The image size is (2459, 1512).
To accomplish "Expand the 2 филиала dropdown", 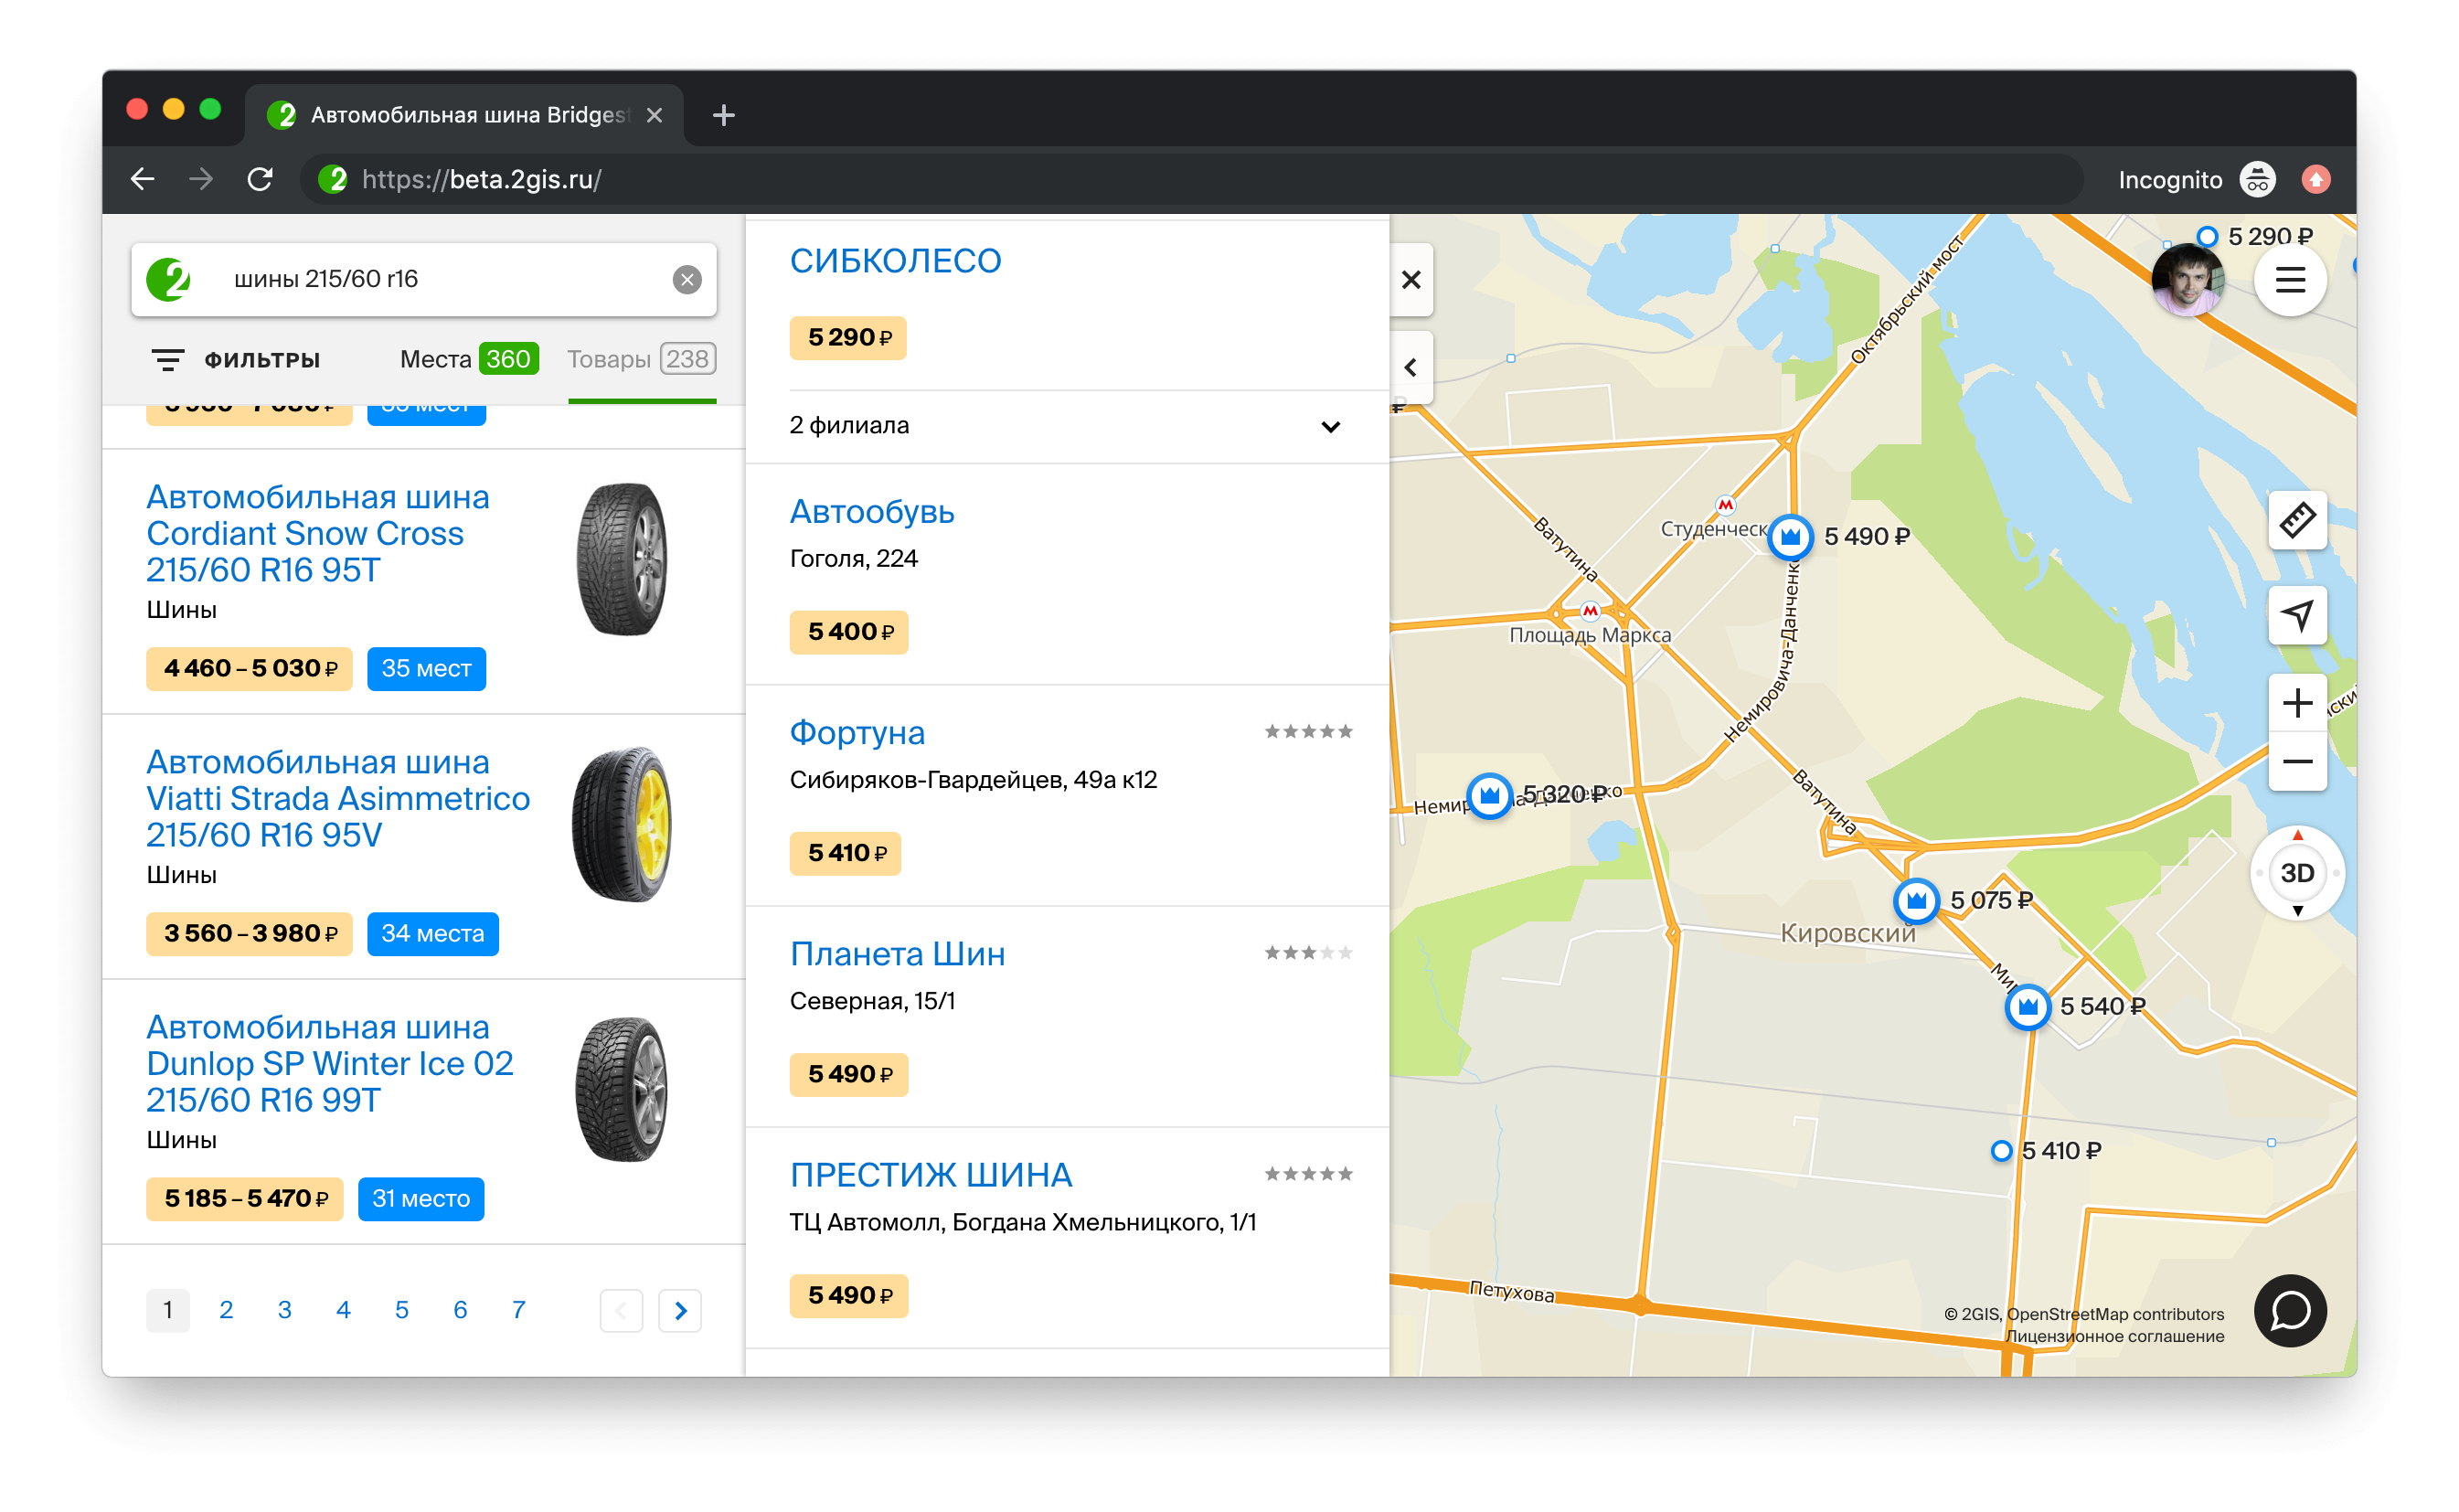I will 1329,427.
